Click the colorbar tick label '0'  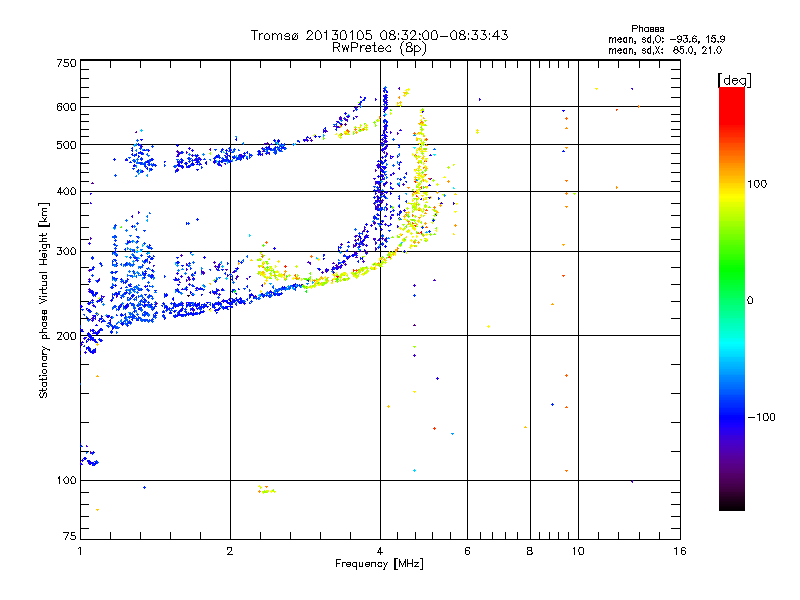pos(750,301)
